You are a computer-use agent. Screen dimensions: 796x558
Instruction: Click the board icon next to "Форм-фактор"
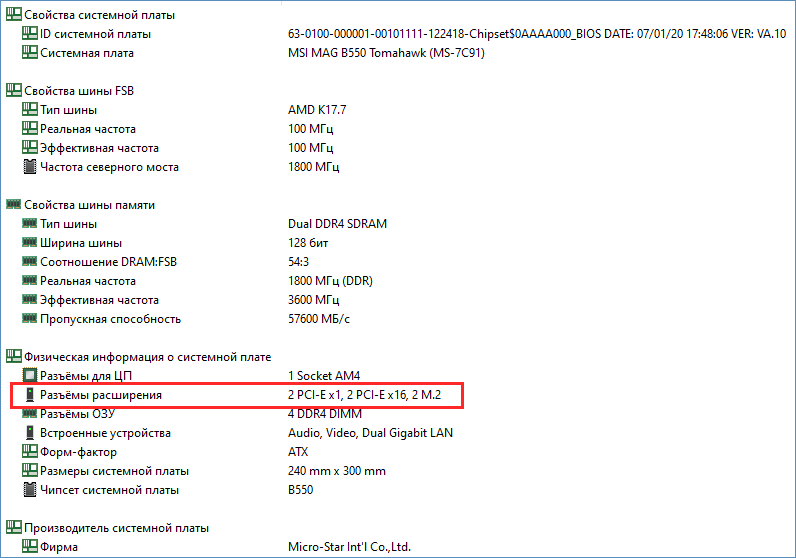(29, 451)
